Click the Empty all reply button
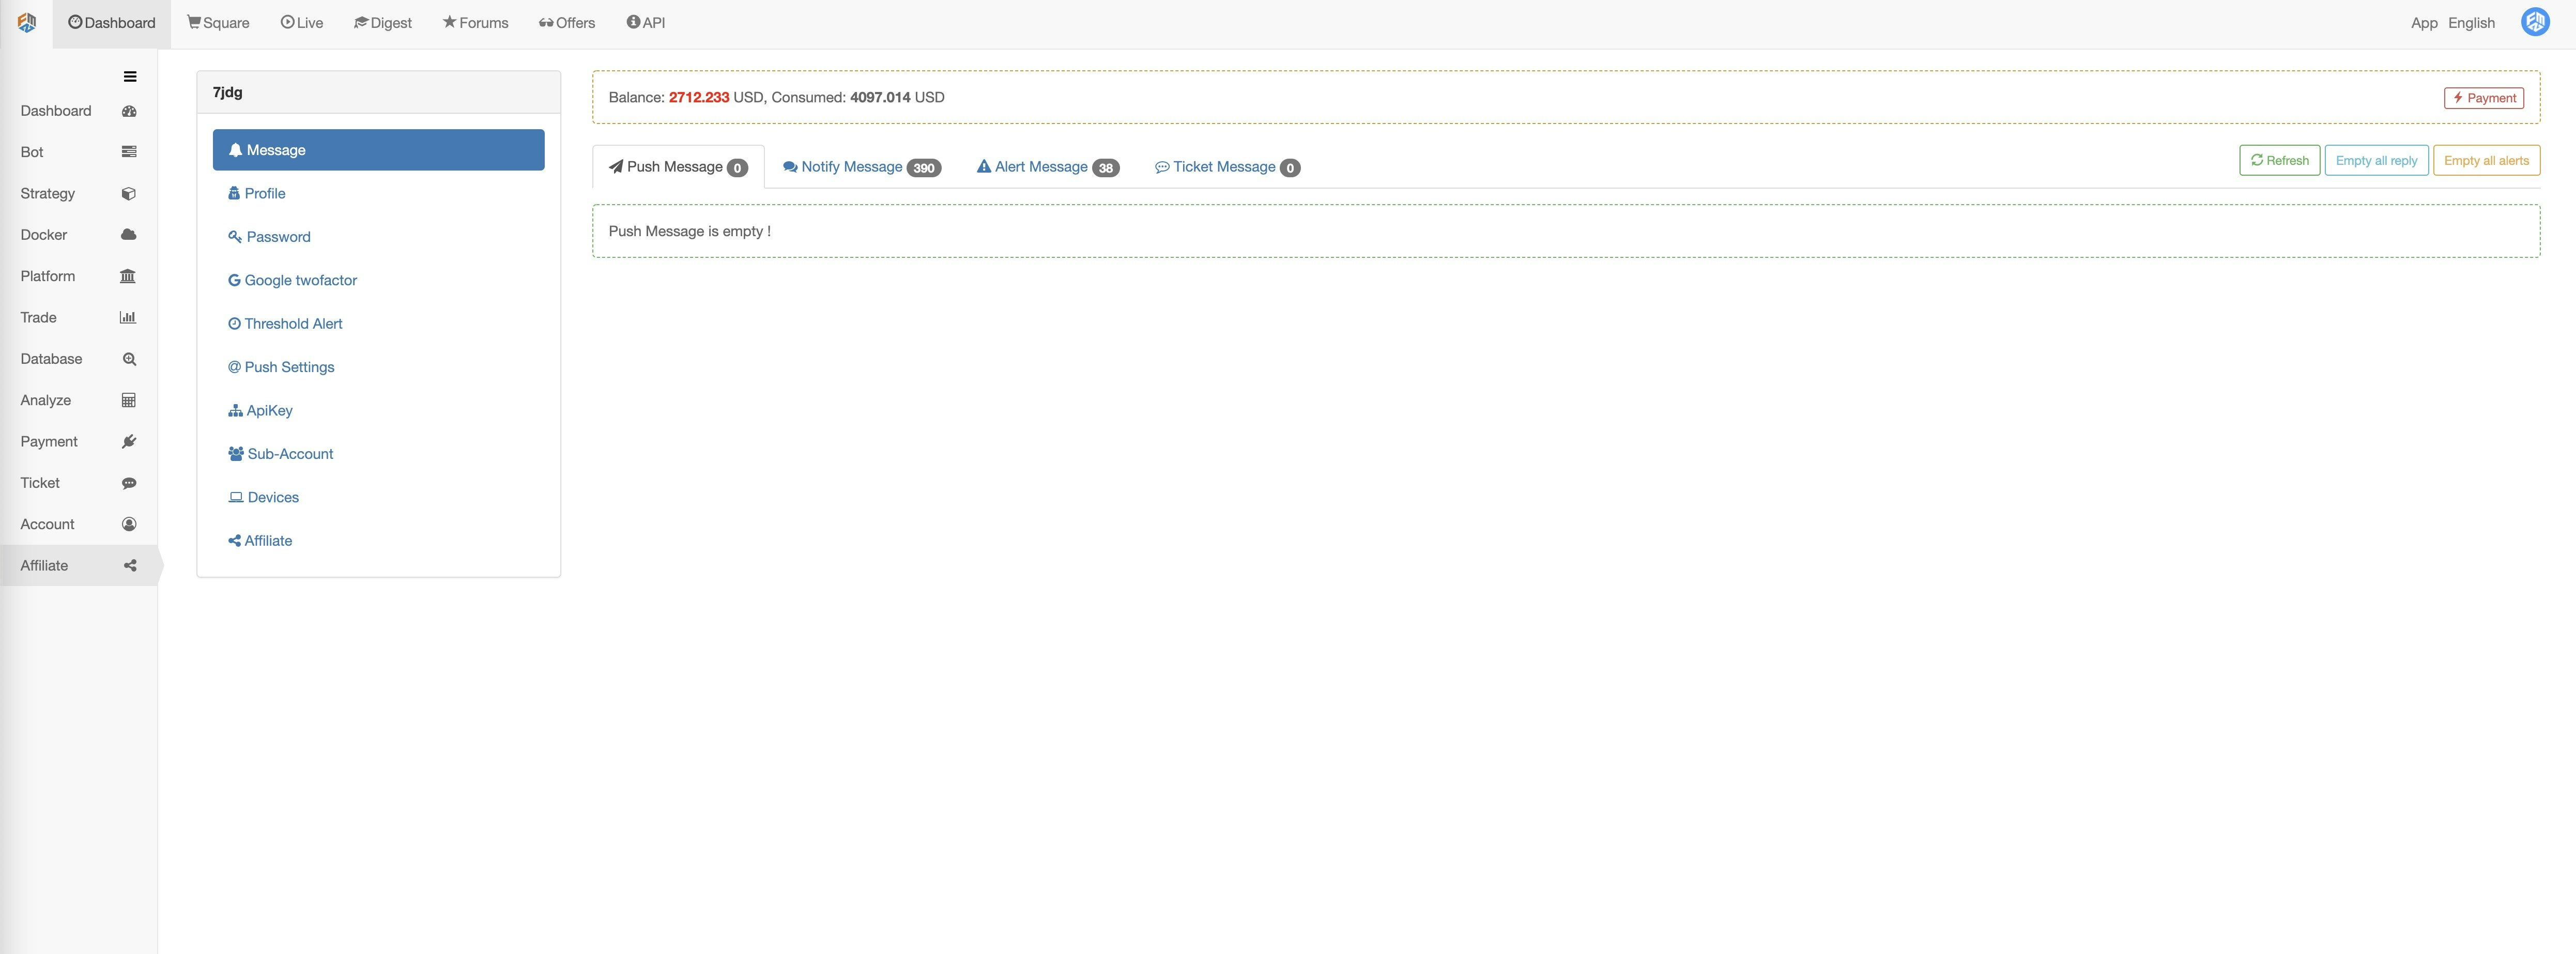This screenshot has width=2576, height=954. (x=2376, y=161)
